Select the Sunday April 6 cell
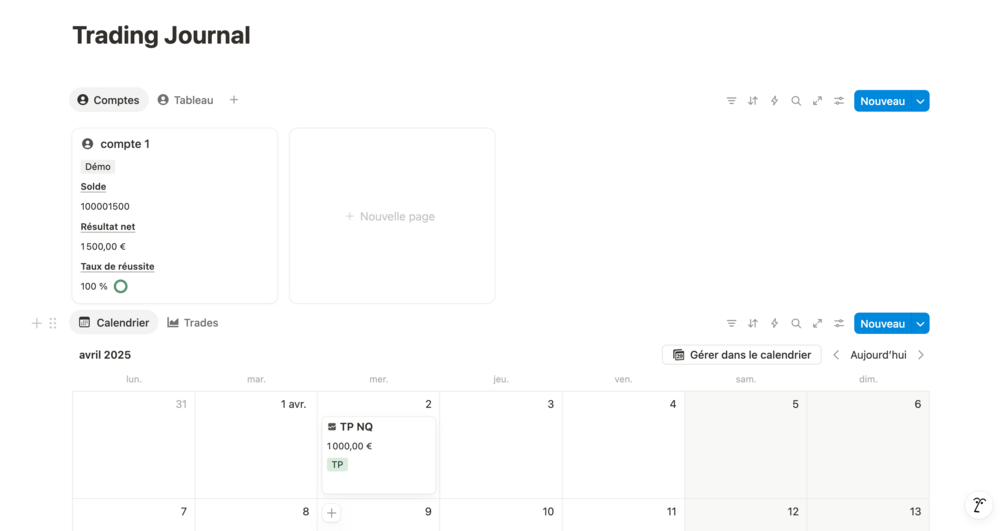1005x531 pixels. coord(868,445)
